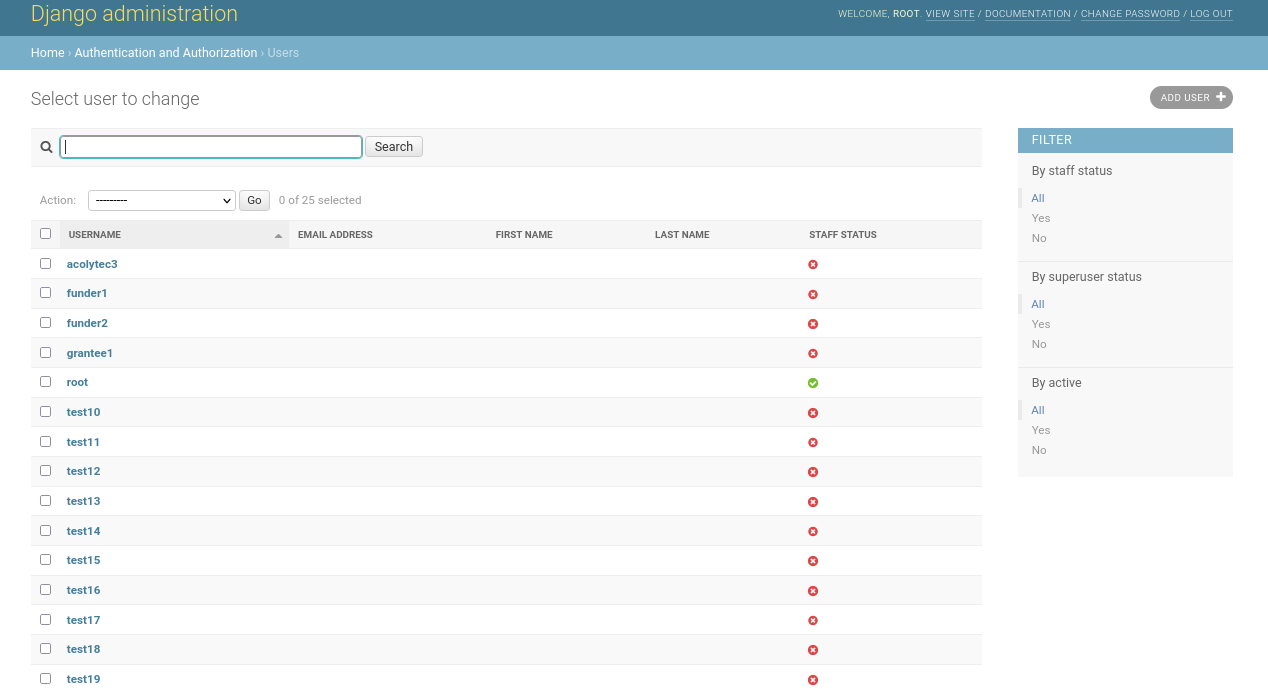Tick the test13 row checkbox
The width and height of the screenshot is (1268, 689).
pos(45,500)
